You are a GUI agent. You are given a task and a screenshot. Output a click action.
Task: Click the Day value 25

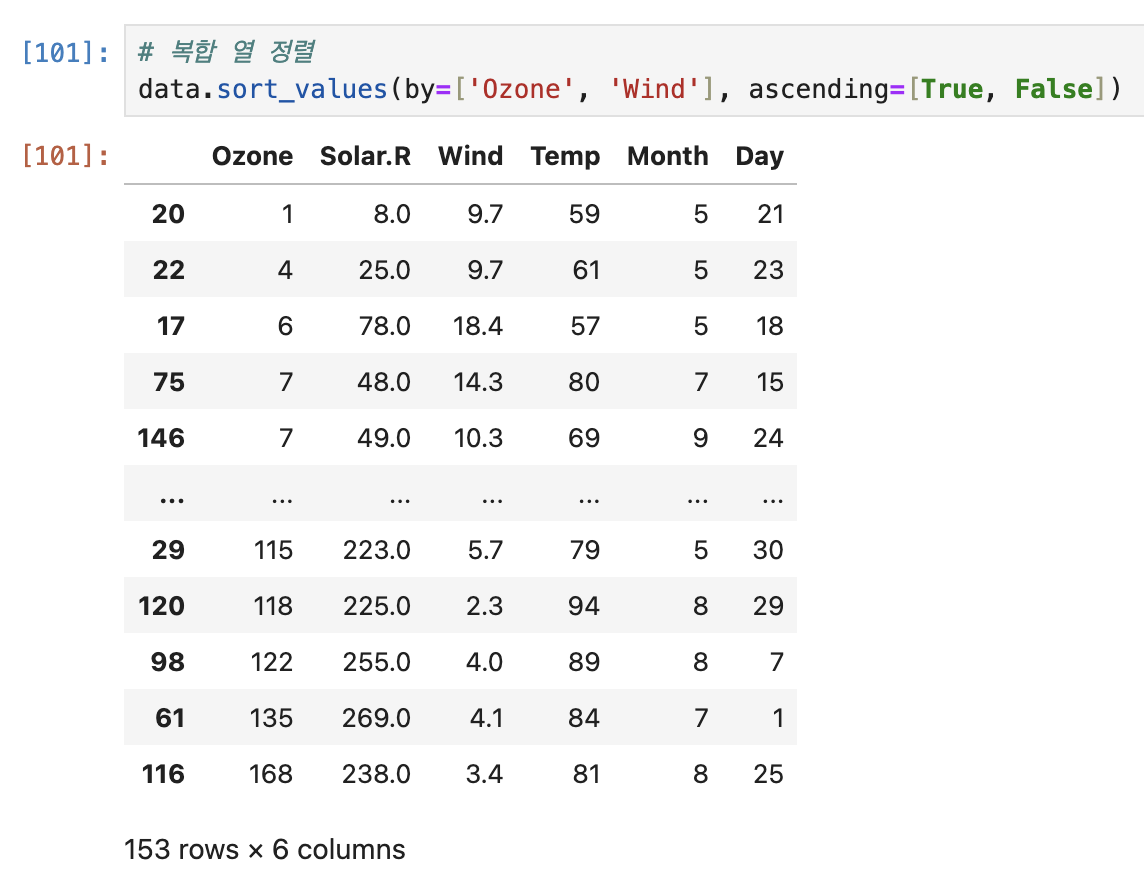(768, 774)
